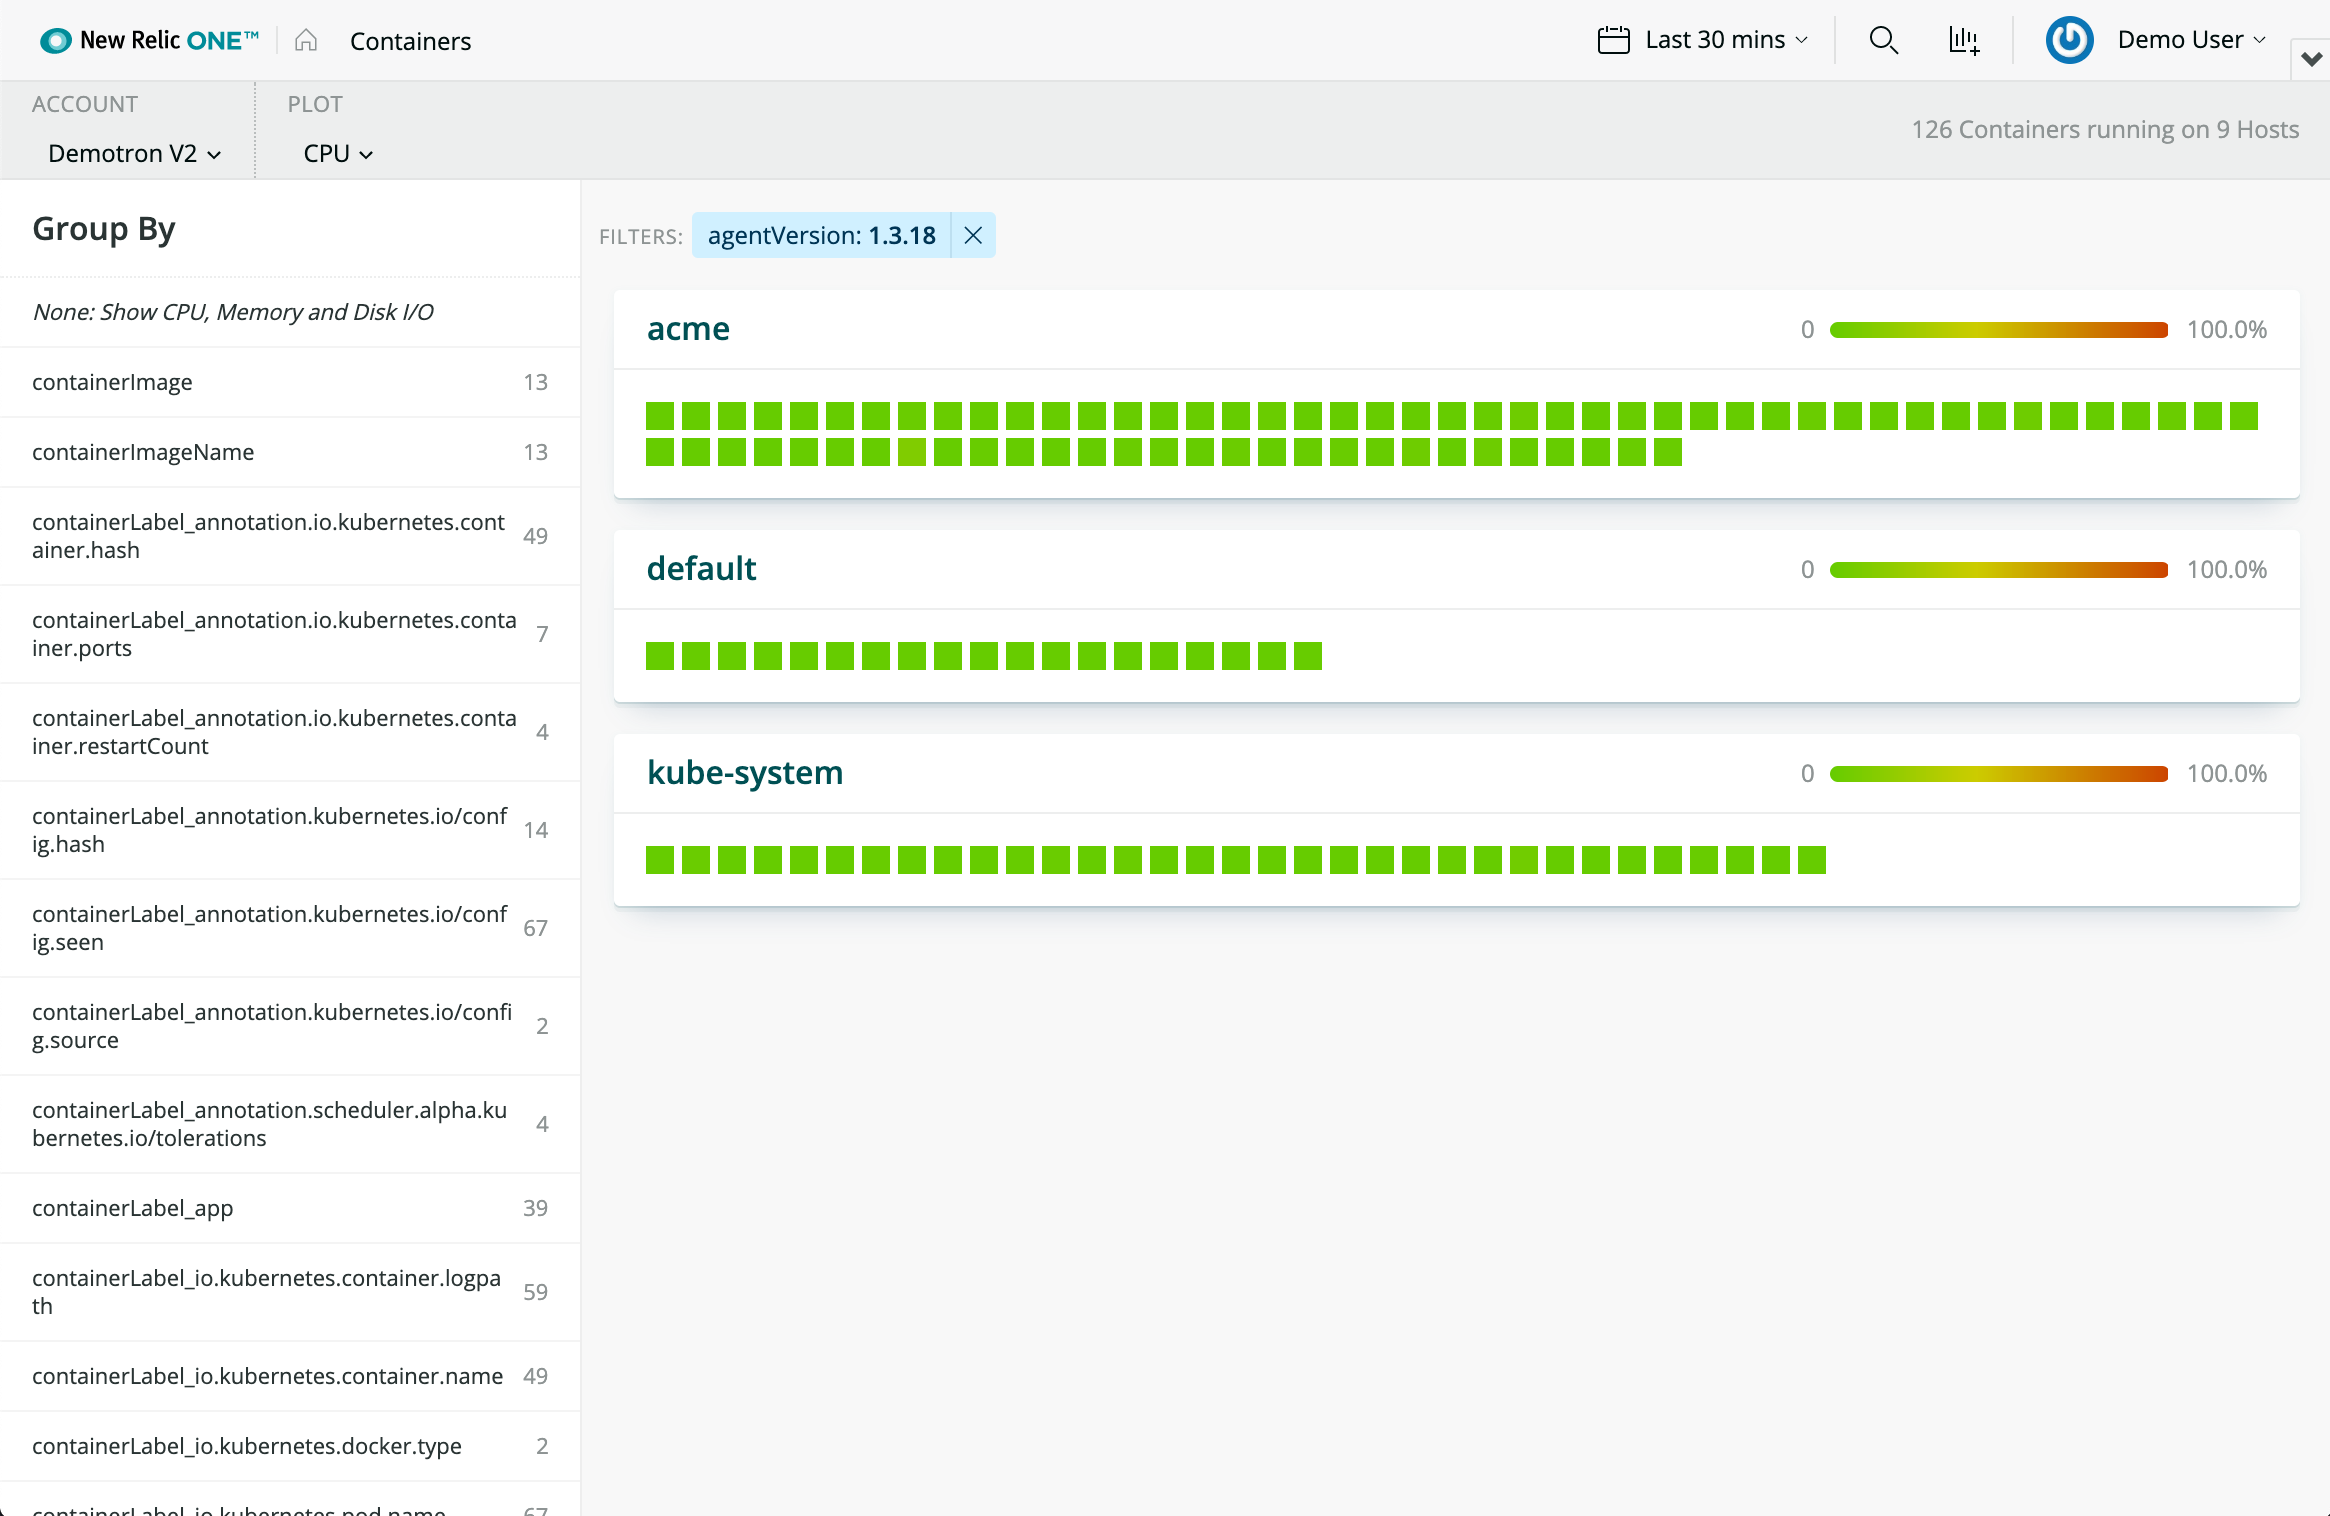Group by containerImageName

click(290, 452)
